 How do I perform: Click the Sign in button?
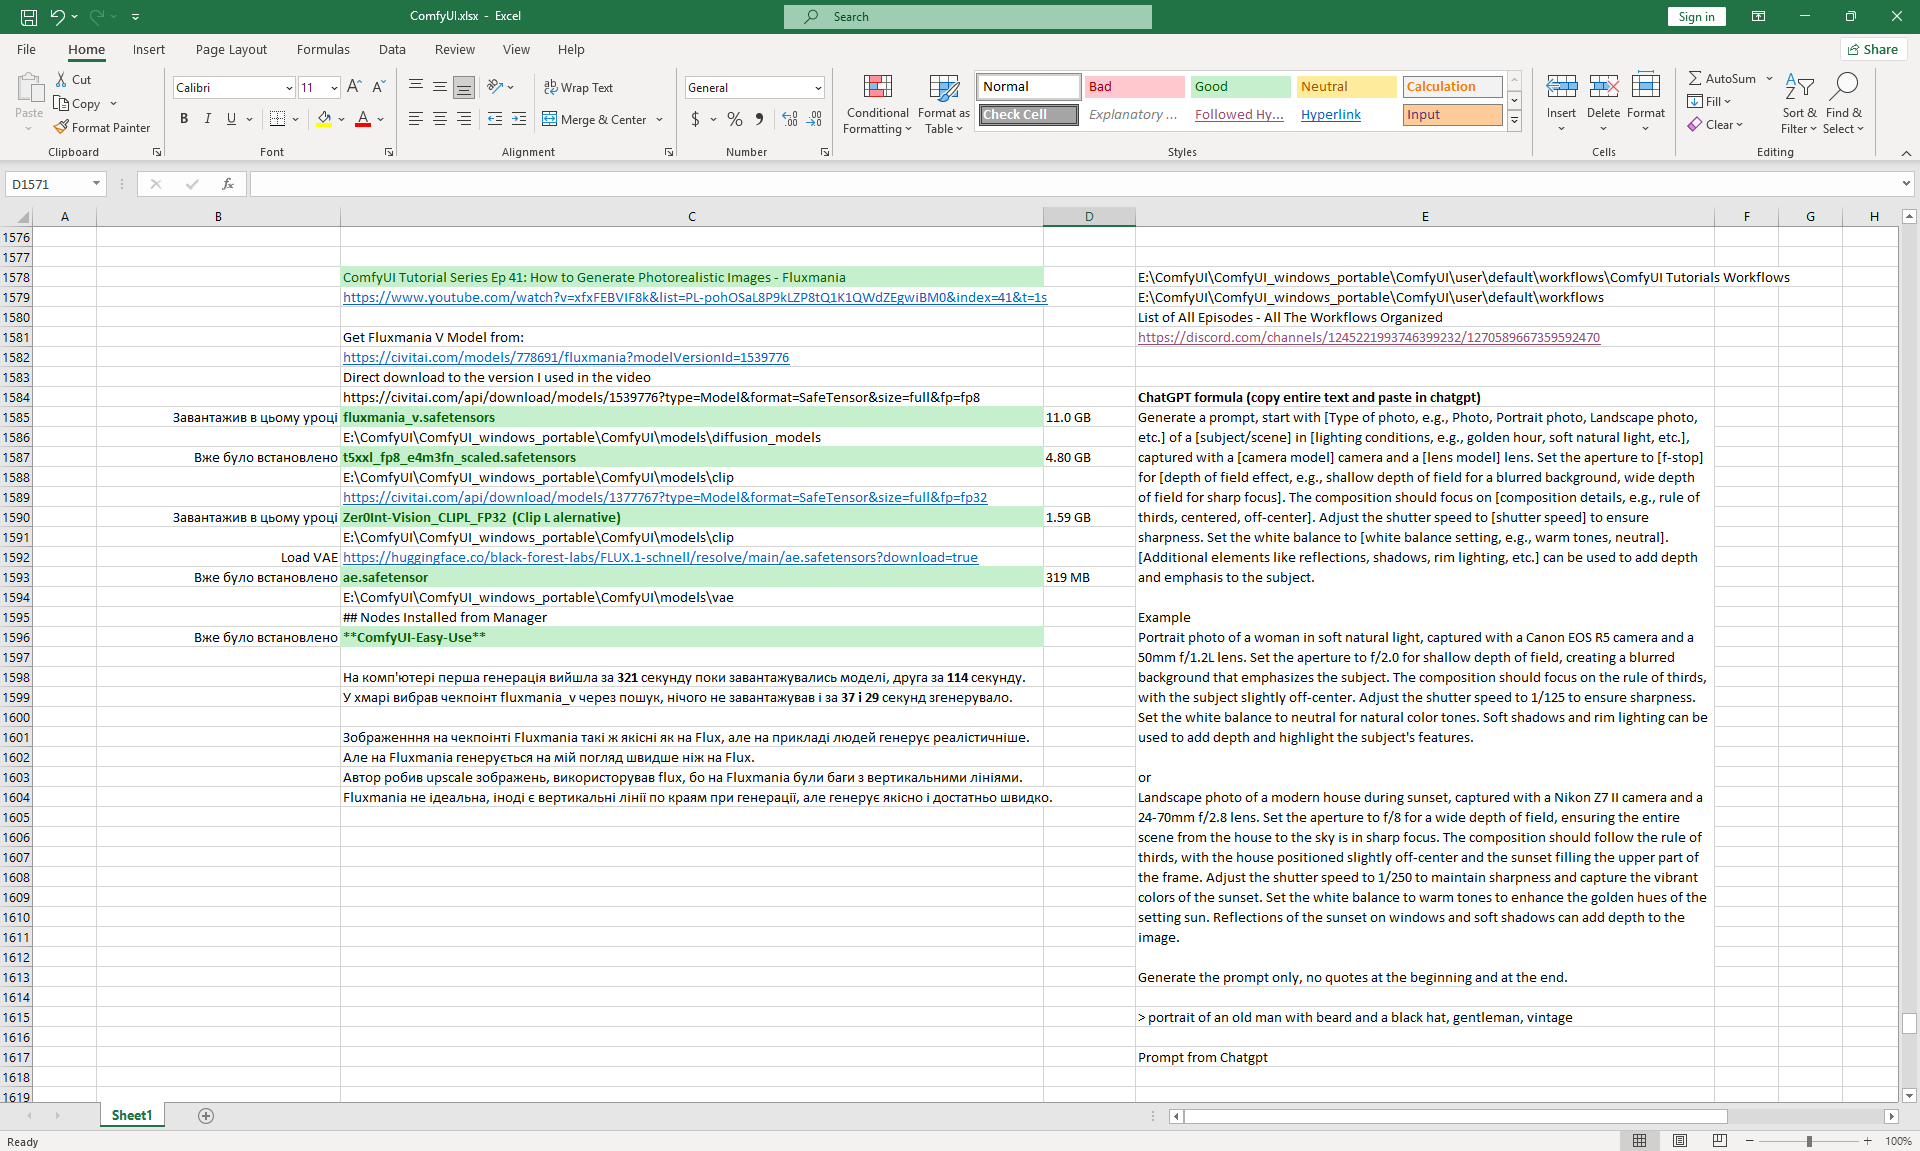point(1696,16)
